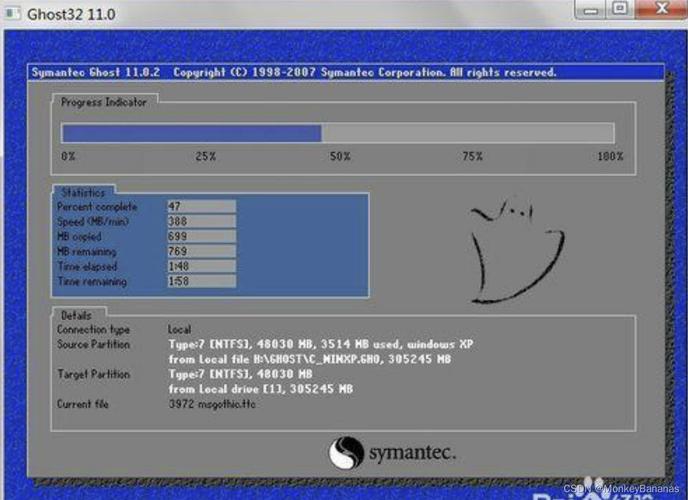
Task: Click the Statistics panel header
Action: [82, 192]
